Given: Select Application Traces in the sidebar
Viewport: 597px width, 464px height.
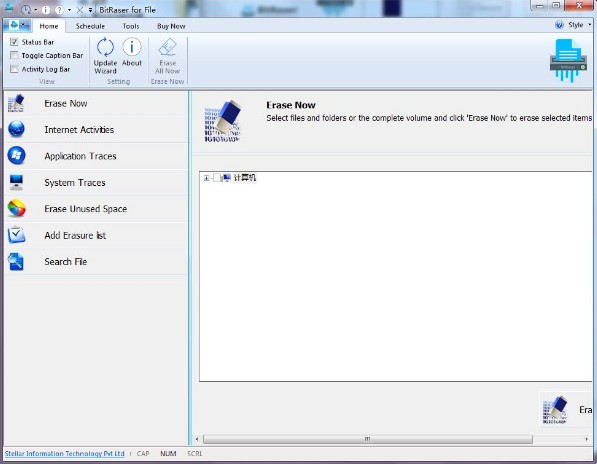Looking at the screenshot, I should [x=97, y=156].
